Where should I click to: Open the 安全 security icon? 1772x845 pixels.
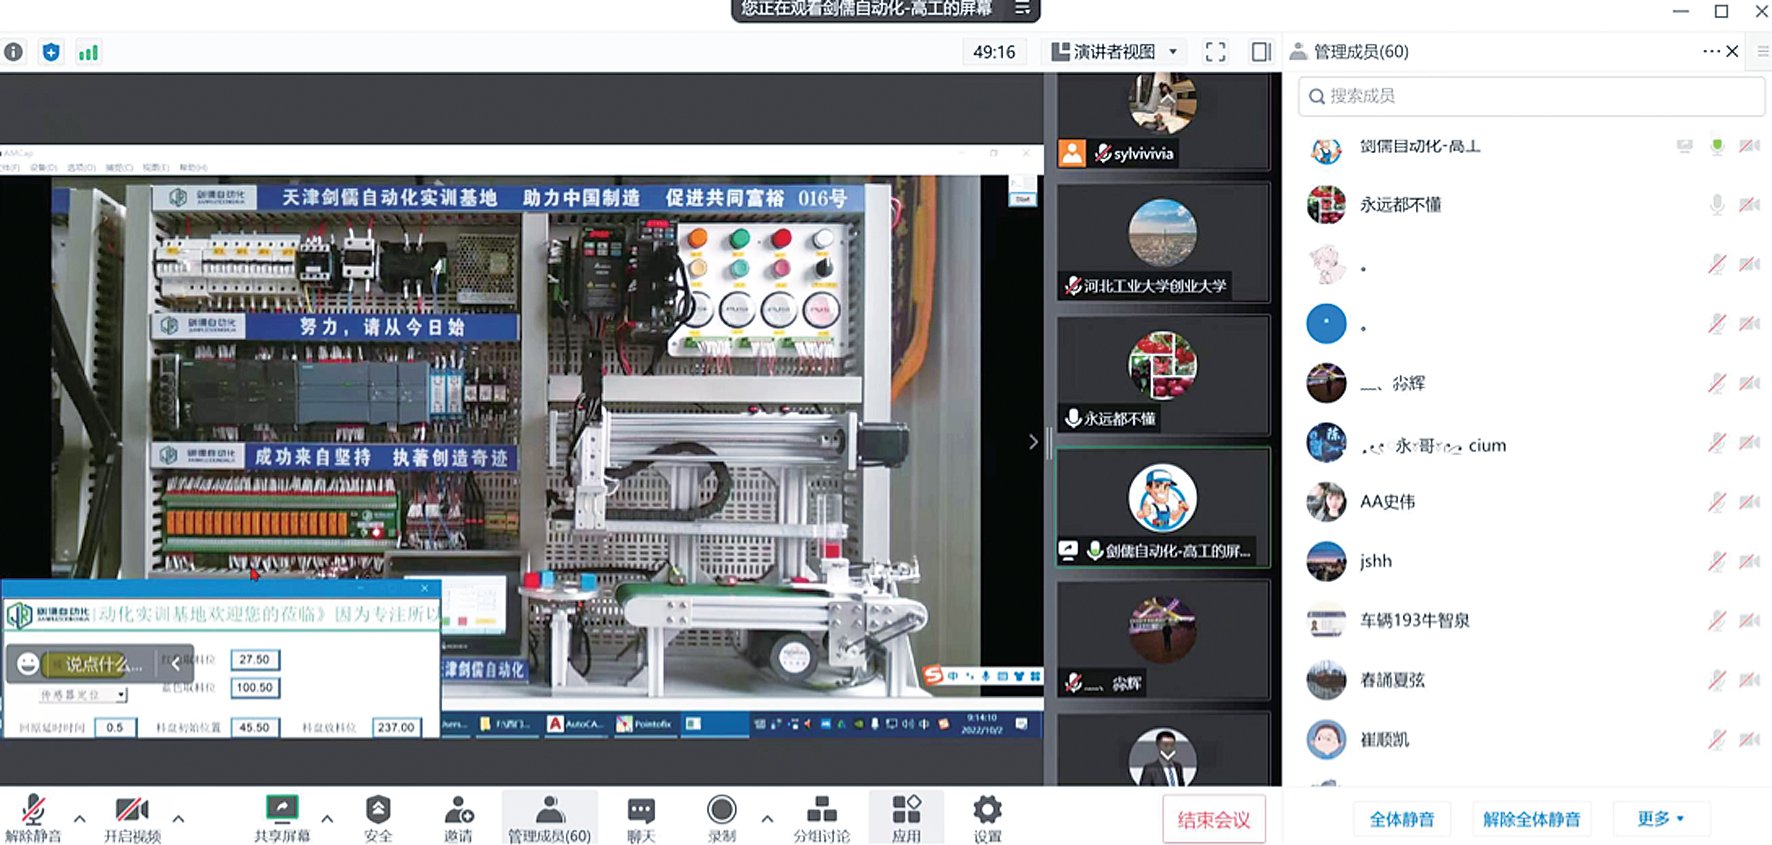(378, 818)
